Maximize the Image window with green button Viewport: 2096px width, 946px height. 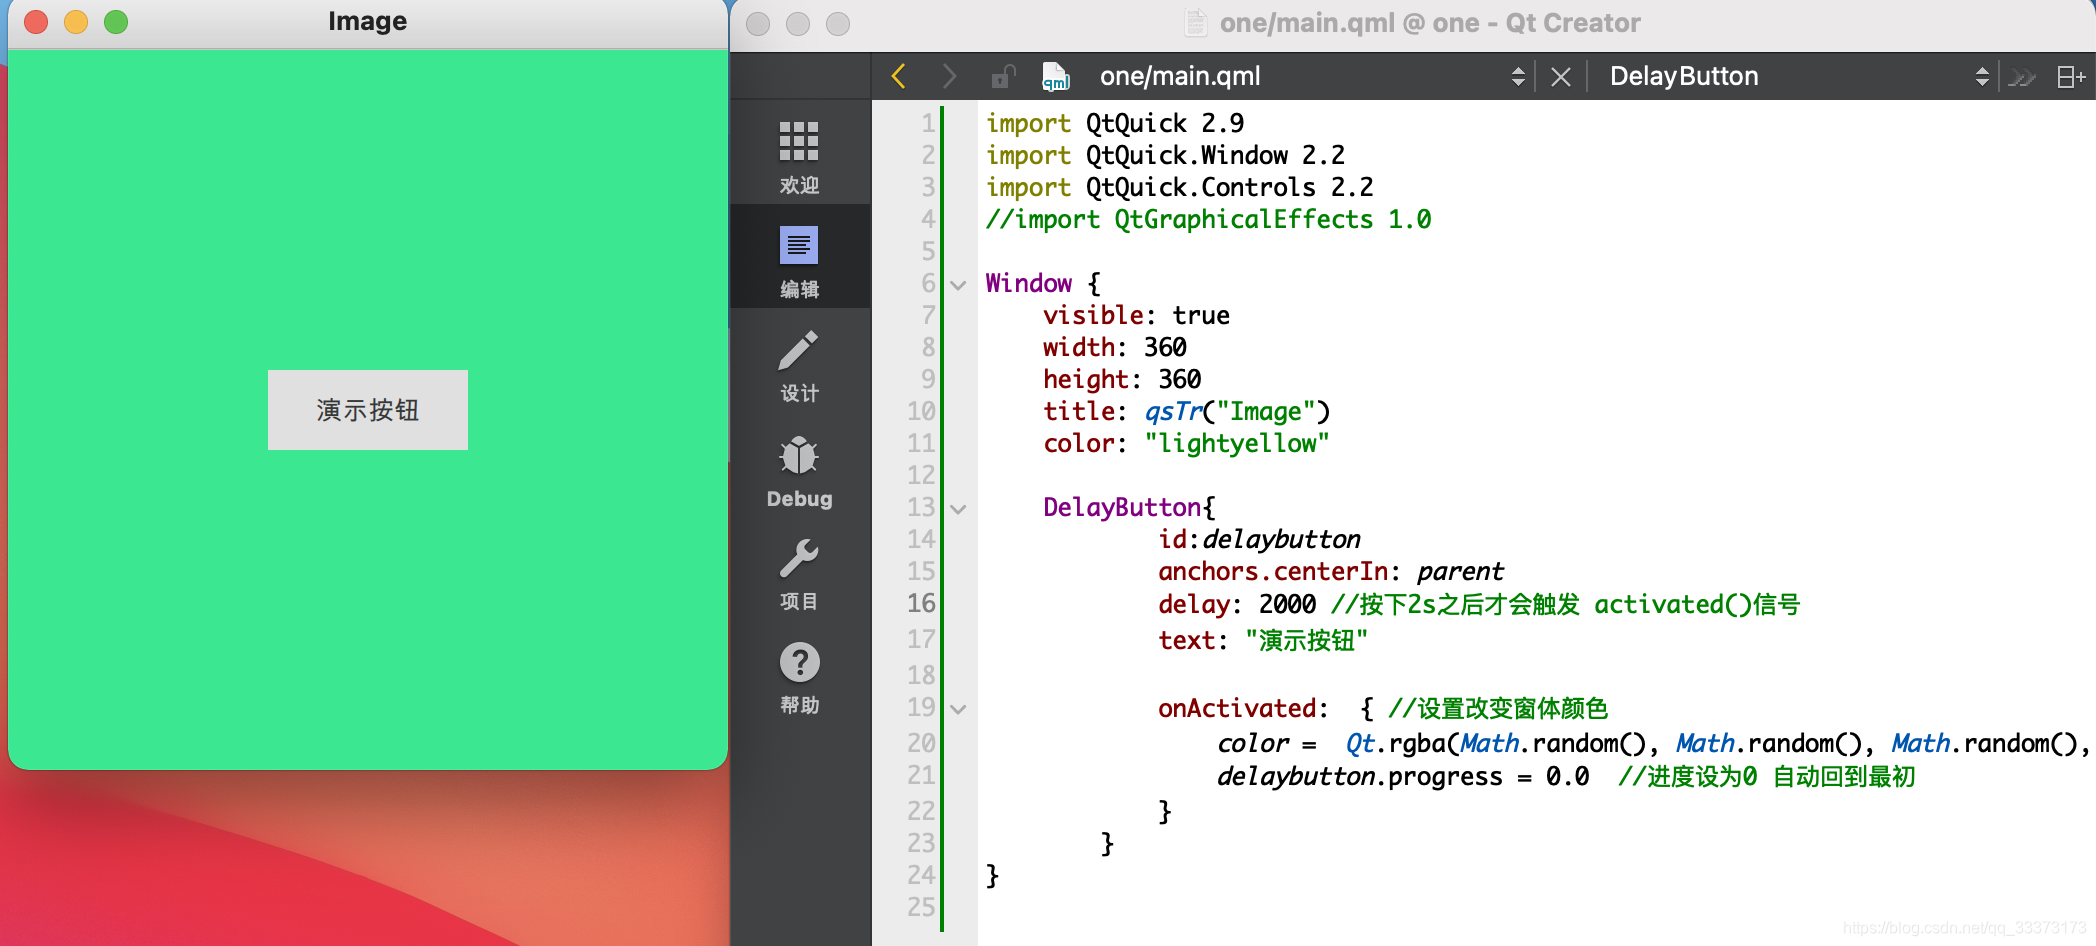[116, 22]
